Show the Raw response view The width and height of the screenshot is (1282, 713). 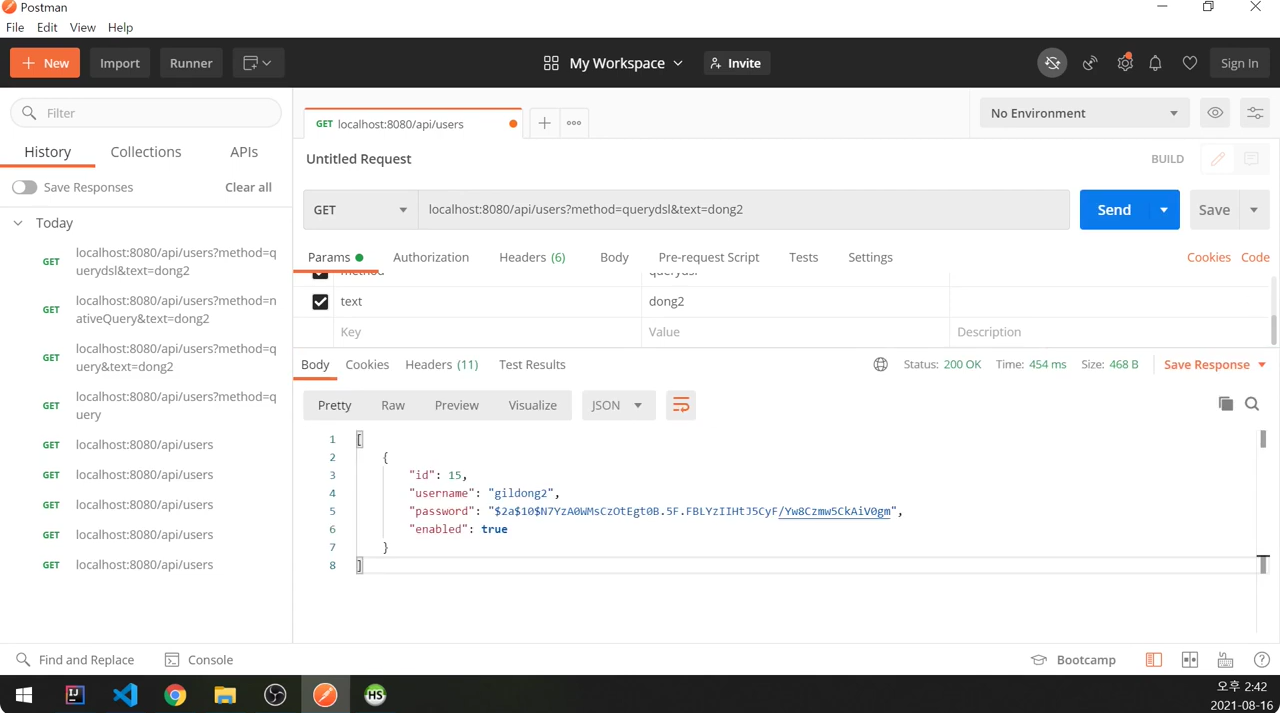point(393,405)
